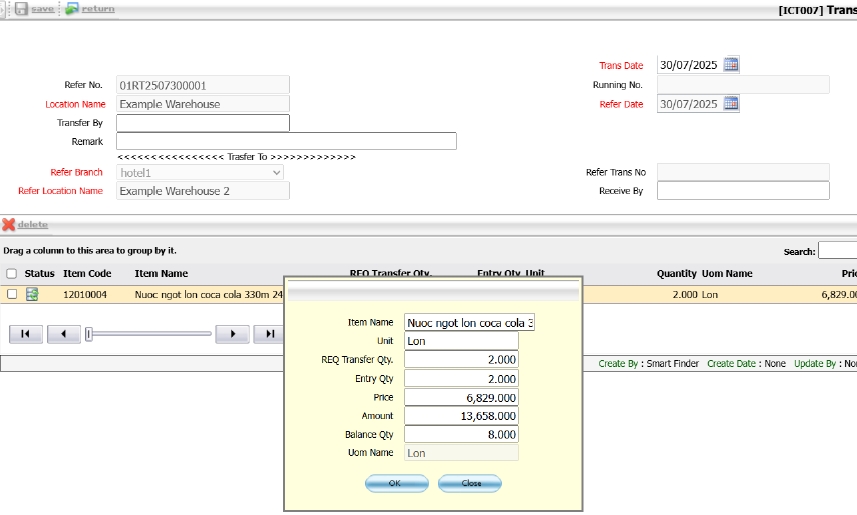Go to last page in grid pager
Image resolution: width=857 pixels, height=515 pixels.
click(x=269, y=334)
